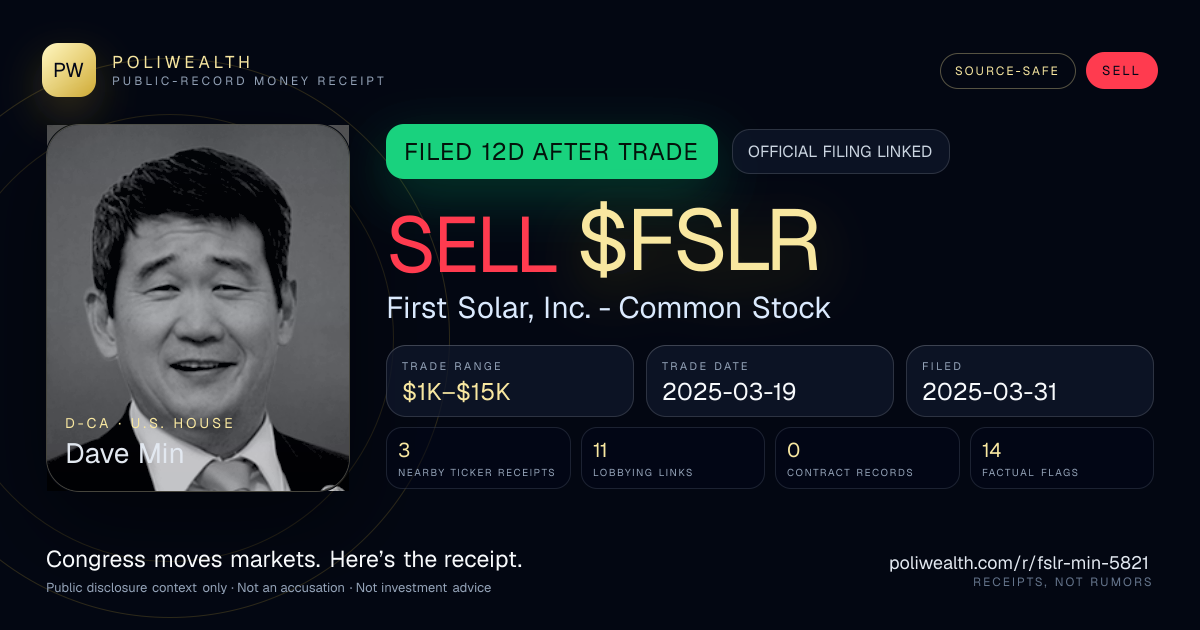This screenshot has height=630, width=1200.
Task: Click the Dave Min portrait photo
Action: [x=198, y=308]
